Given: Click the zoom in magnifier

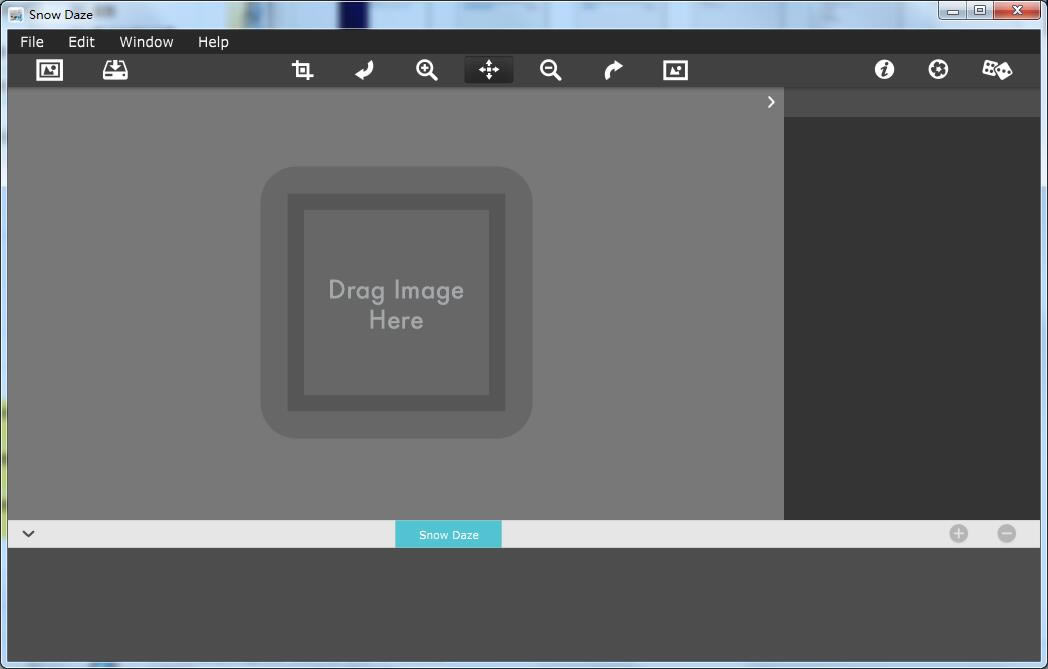Looking at the screenshot, I should point(427,70).
